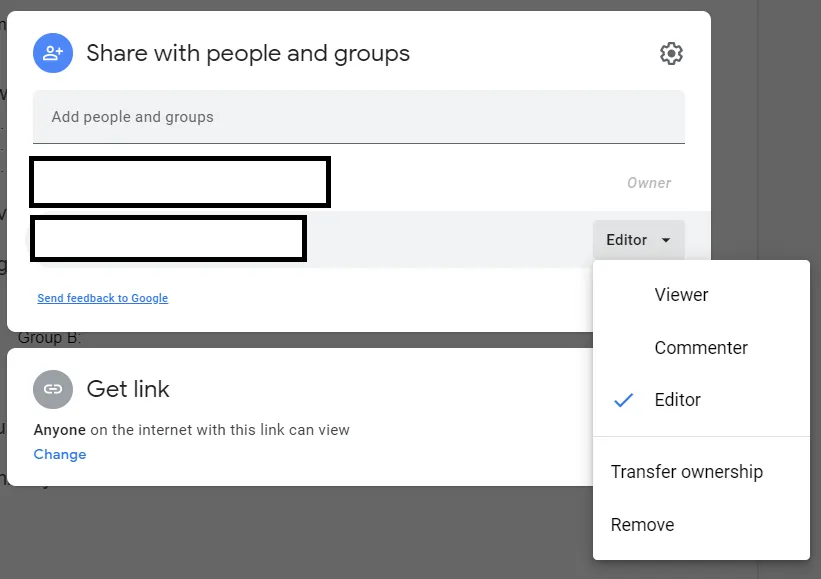Select Transfer ownership from the menu
Image resolution: width=821 pixels, height=579 pixels.
coord(686,472)
